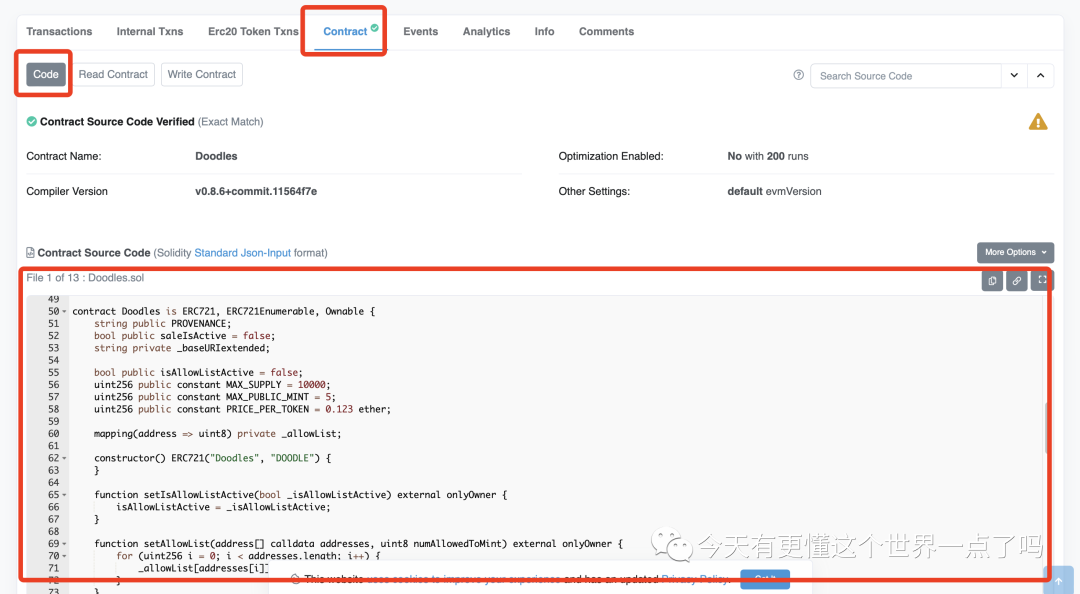Click the green verified icon beside Contract Source Code Verified

point(32,121)
